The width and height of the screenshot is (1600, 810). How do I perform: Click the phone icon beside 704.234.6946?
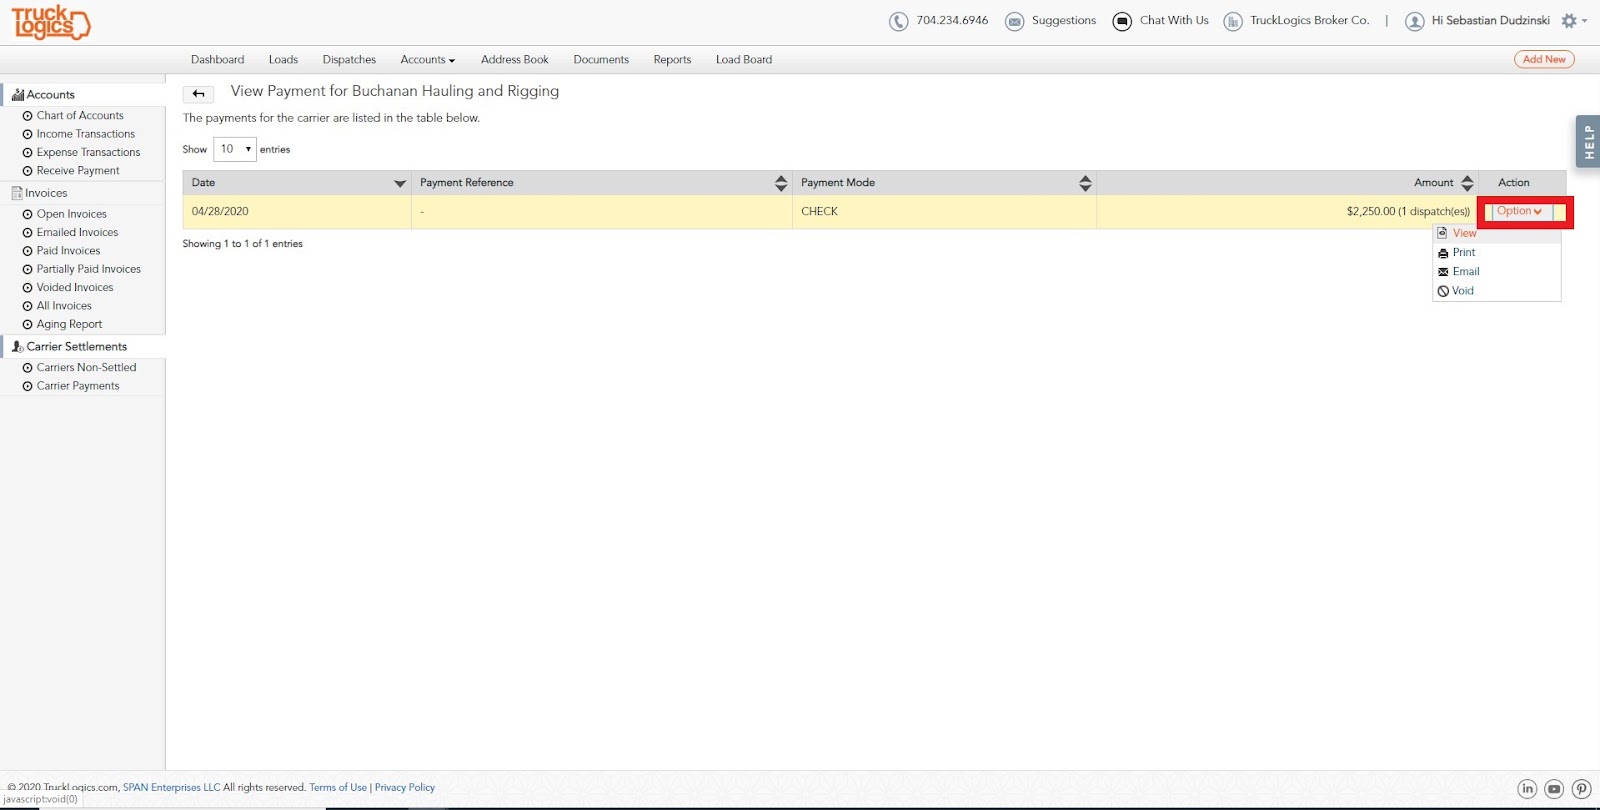899,21
